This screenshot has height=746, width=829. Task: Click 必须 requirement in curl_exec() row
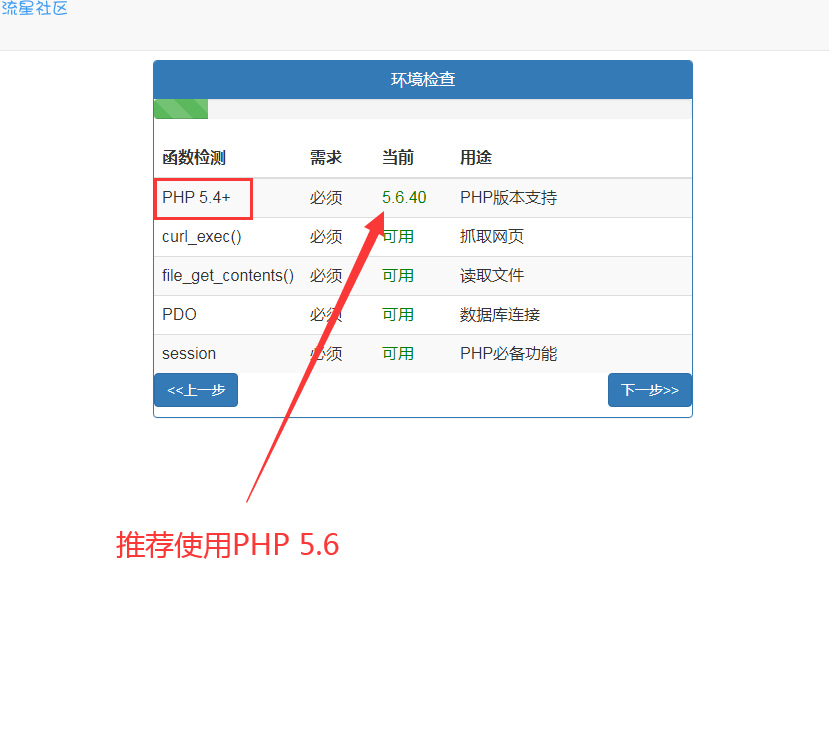326,237
